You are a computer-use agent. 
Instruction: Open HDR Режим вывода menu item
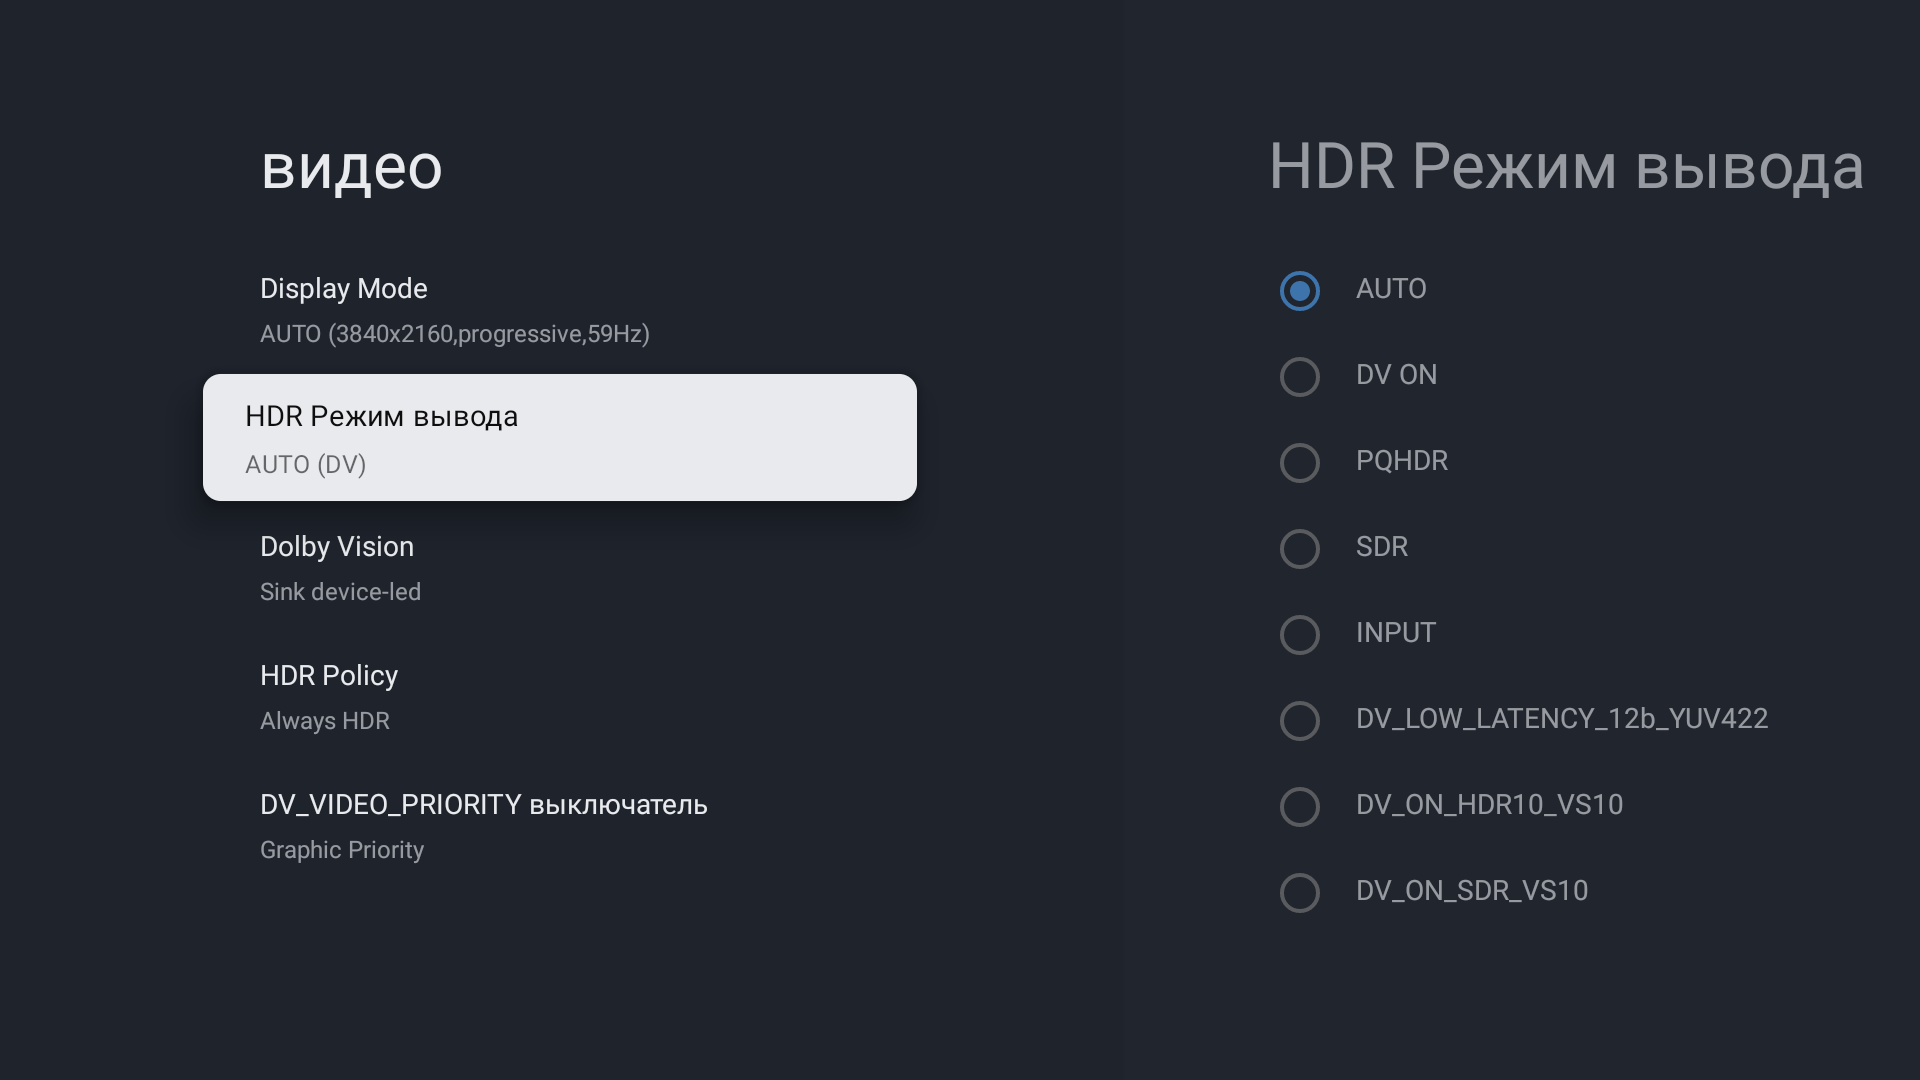click(x=559, y=437)
